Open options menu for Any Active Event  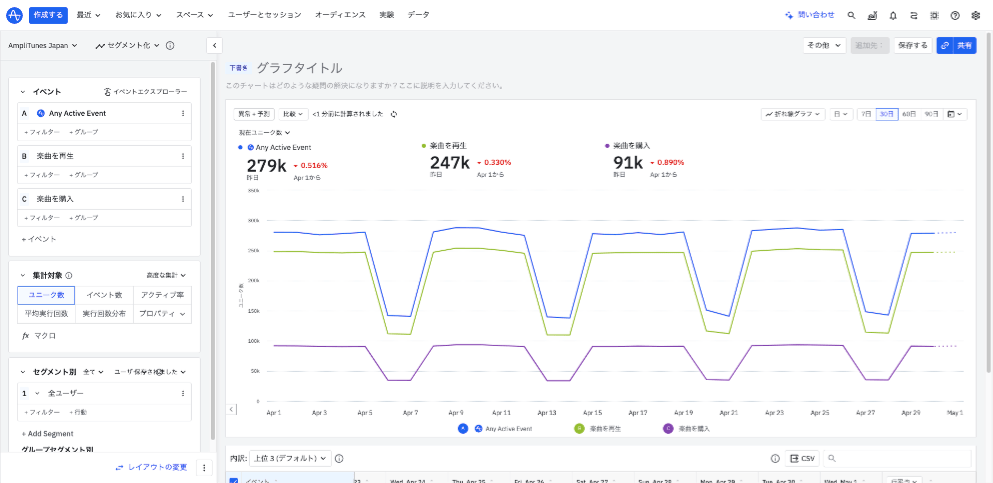[183, 114]
